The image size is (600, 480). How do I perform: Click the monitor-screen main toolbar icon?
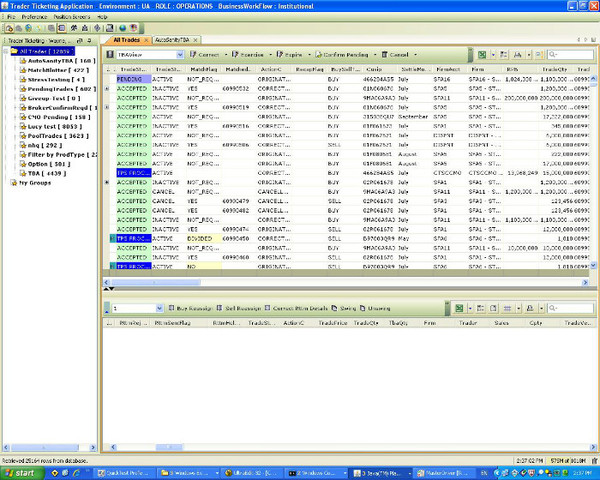coord(109,28)
